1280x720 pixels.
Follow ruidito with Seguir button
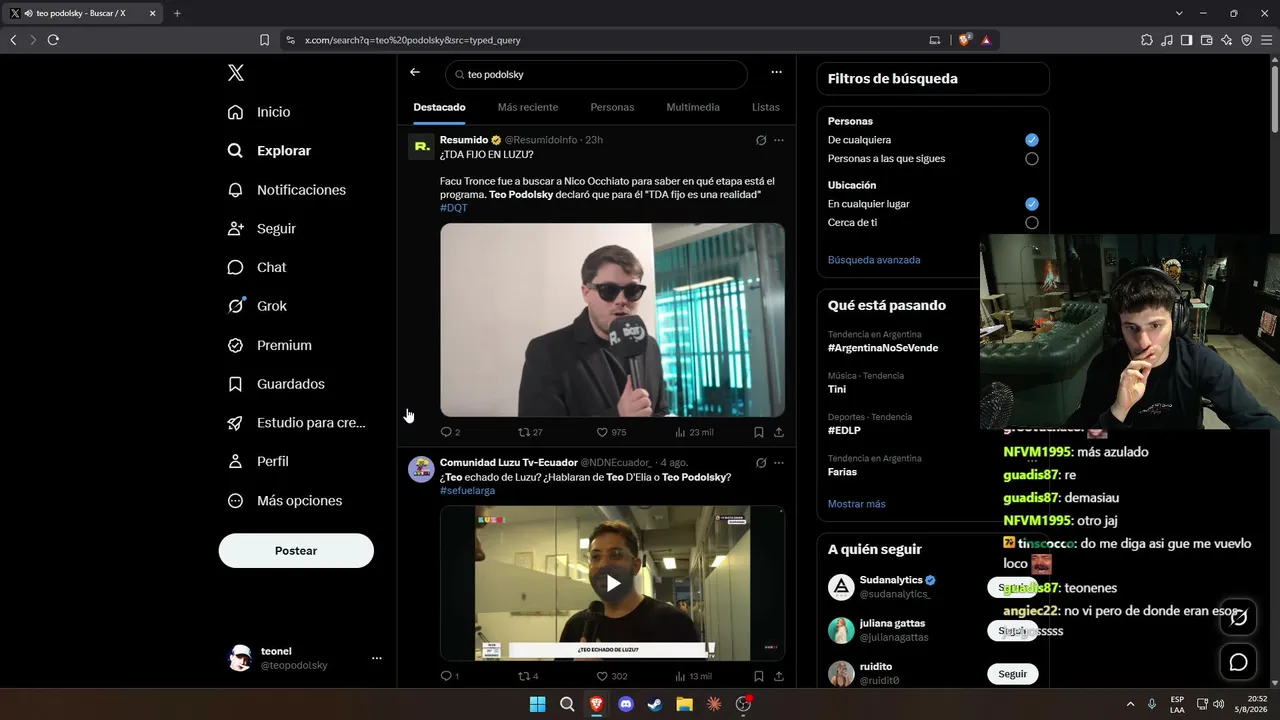[x=1012, y=674]
